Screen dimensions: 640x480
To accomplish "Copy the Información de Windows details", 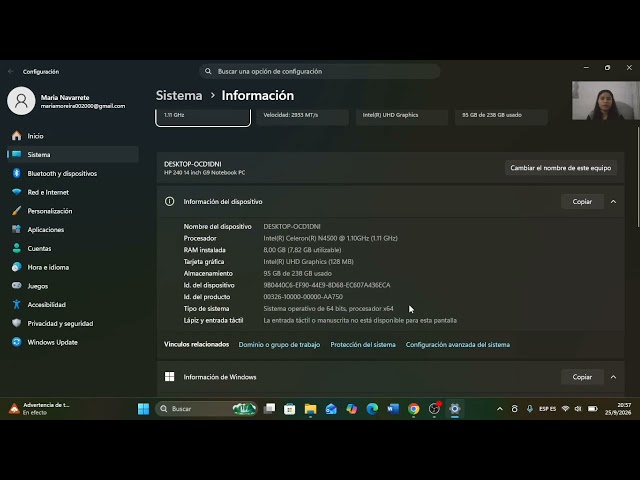I will point(582,377).
